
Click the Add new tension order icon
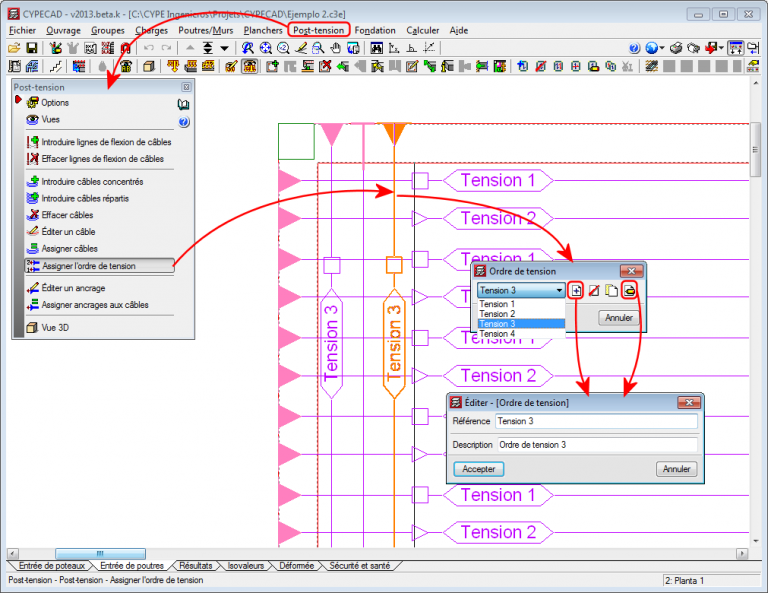pyautogui.click(x=576, y=290)
